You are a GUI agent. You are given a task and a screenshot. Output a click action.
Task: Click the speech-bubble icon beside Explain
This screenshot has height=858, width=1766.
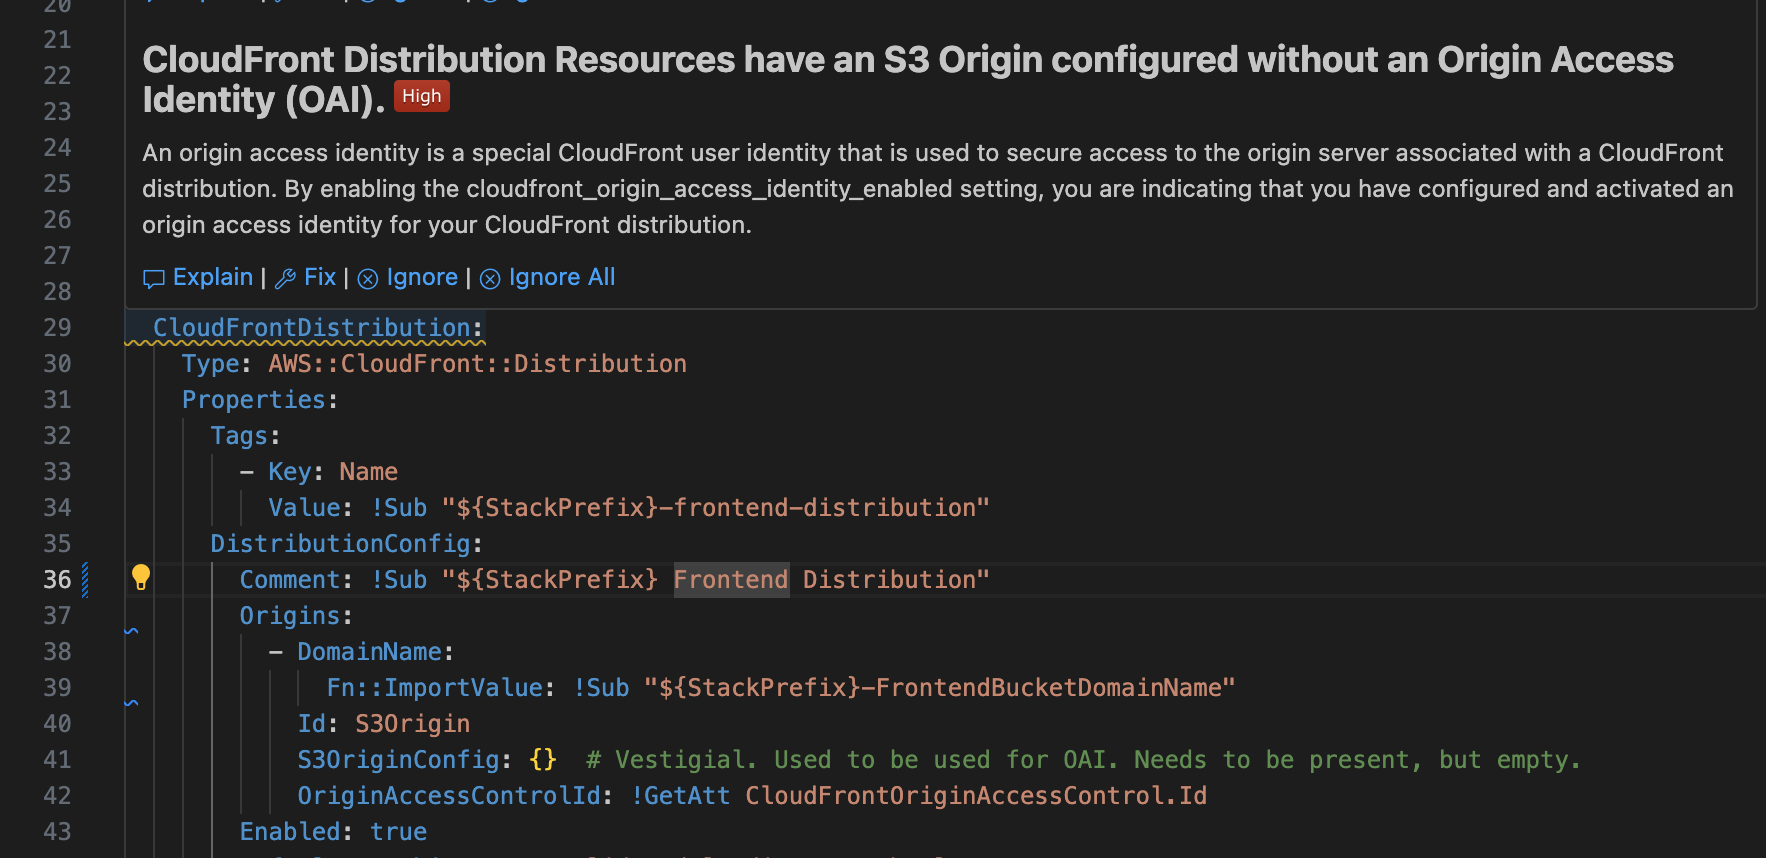(x=154, y=278)
